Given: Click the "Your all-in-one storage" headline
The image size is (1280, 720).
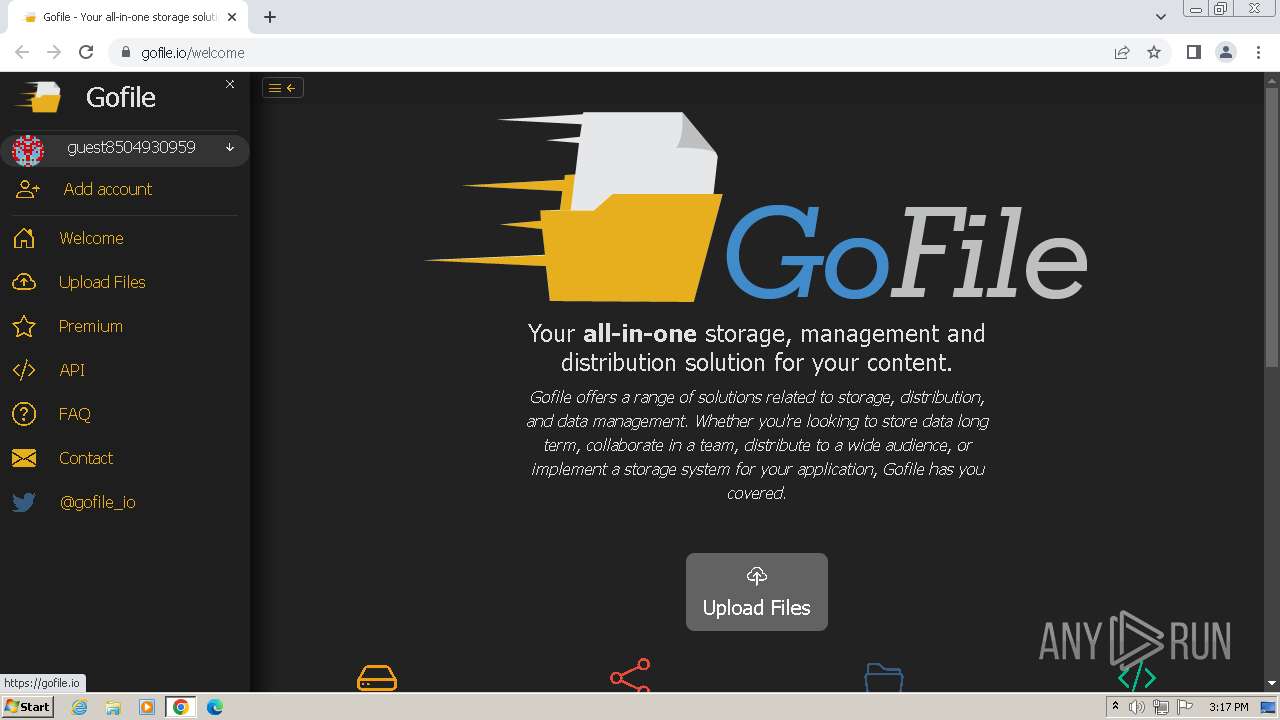Looking at the screenshot, I should (x=756, y=347).
